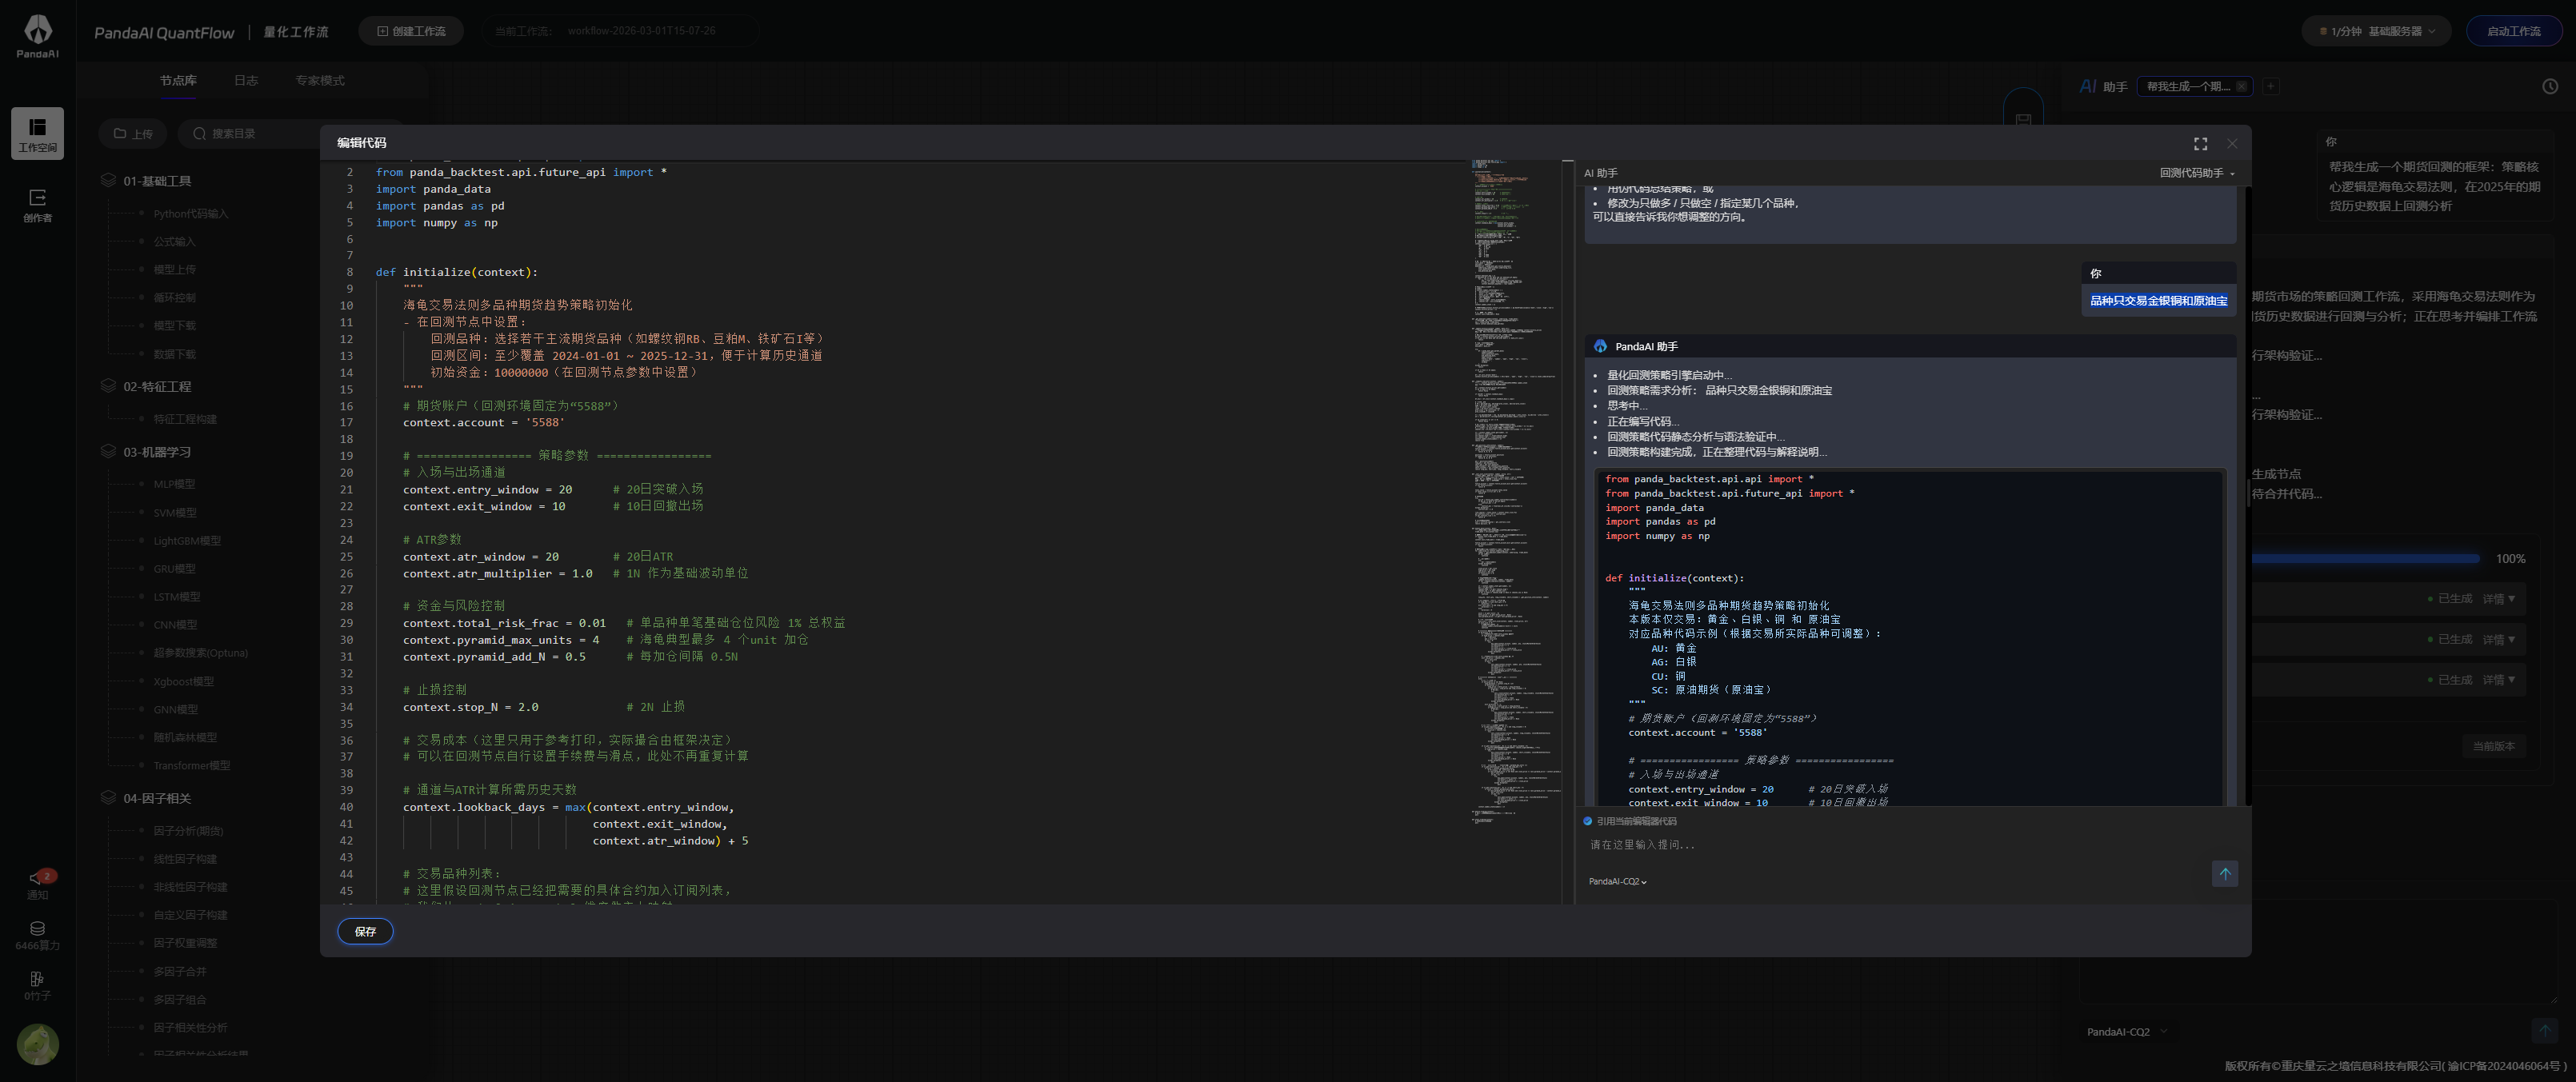This screenshot has height=1082, width=2576.
Task: Add a new chat tab with the plus icon
Action: click(2271, 86)
